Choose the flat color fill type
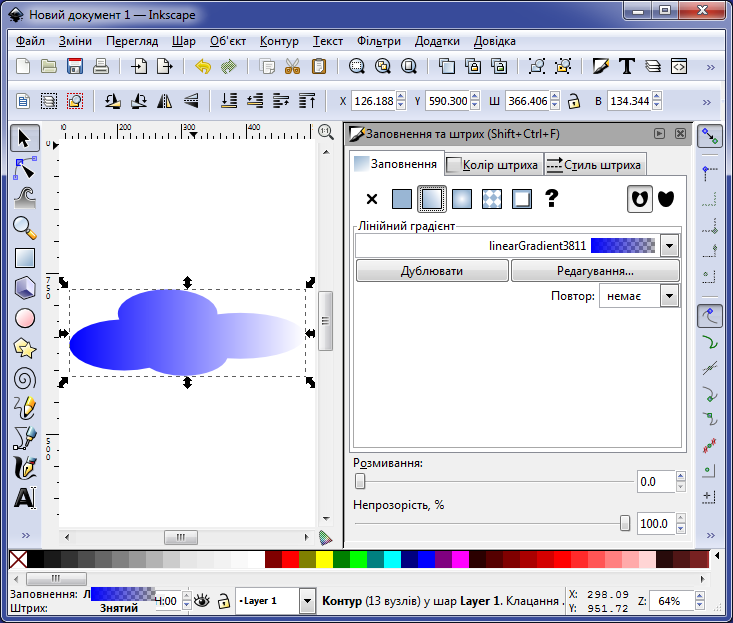 pyautogui.click(x=401, y=199)
